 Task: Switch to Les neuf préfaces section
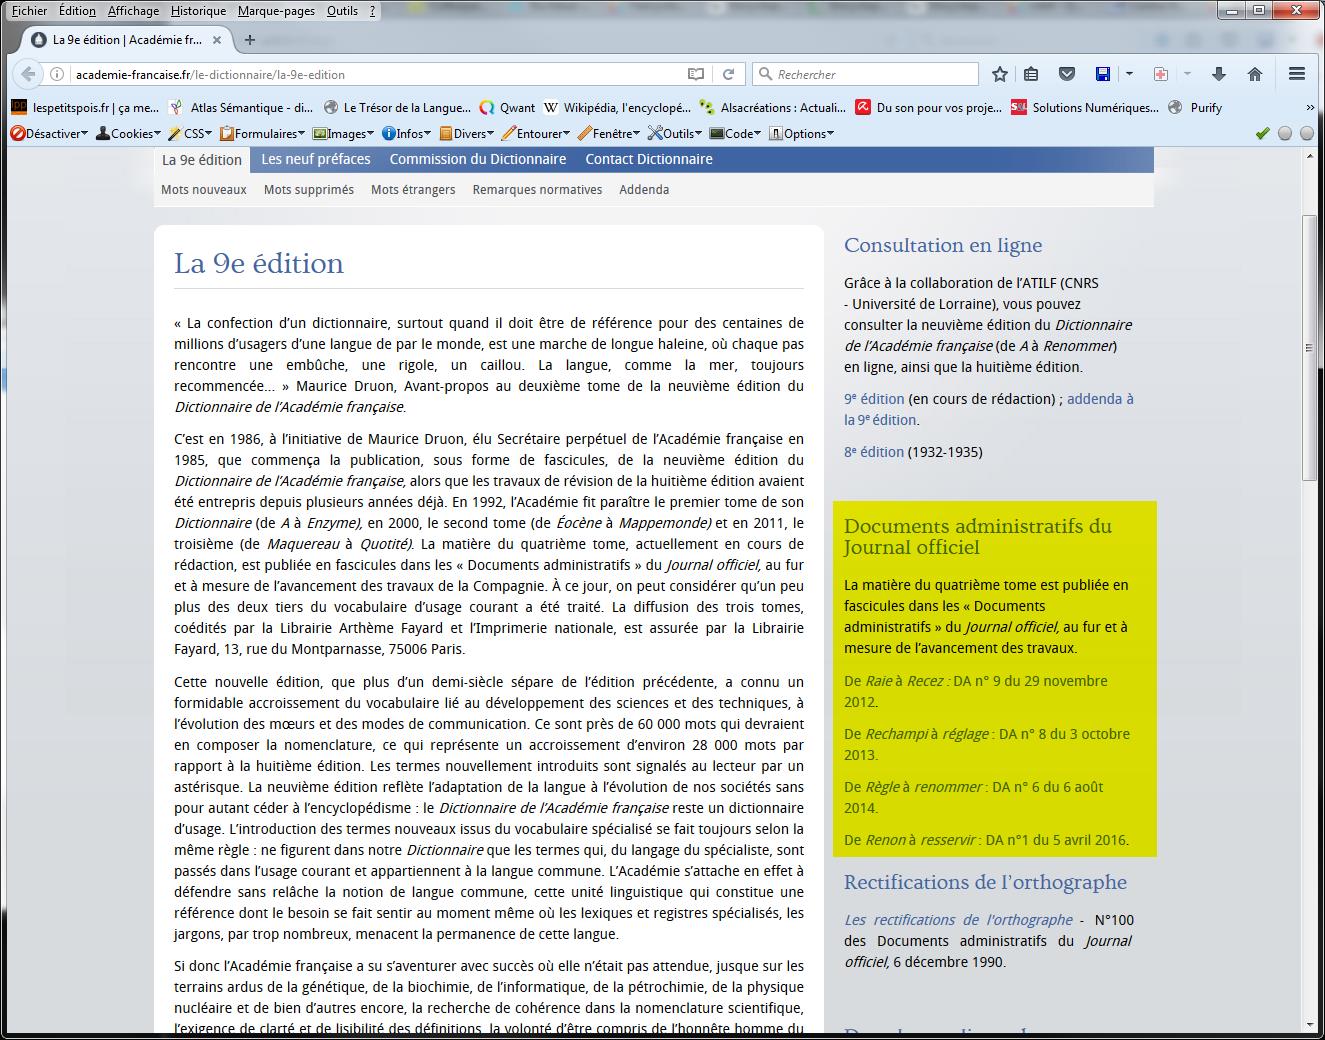click(316, 159)
